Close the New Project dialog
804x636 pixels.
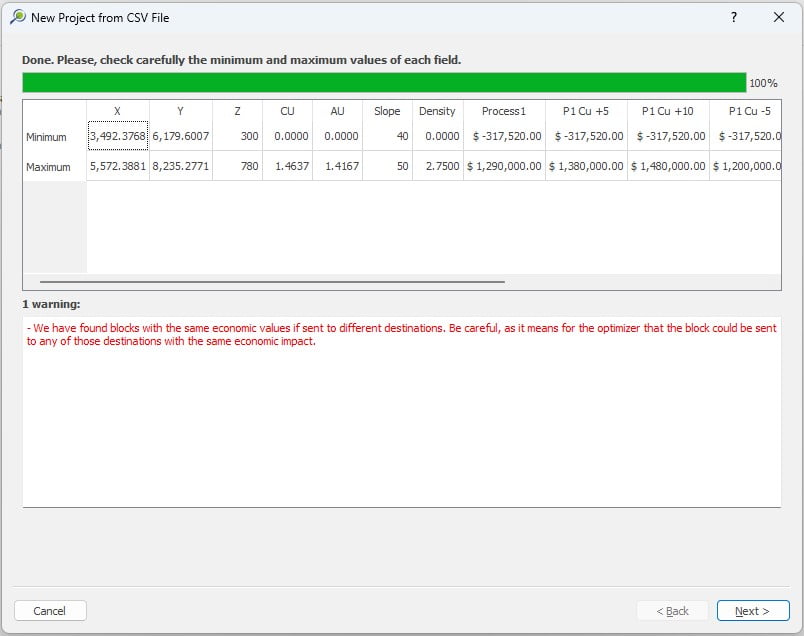pyautogui.click(x=779, y=17)
